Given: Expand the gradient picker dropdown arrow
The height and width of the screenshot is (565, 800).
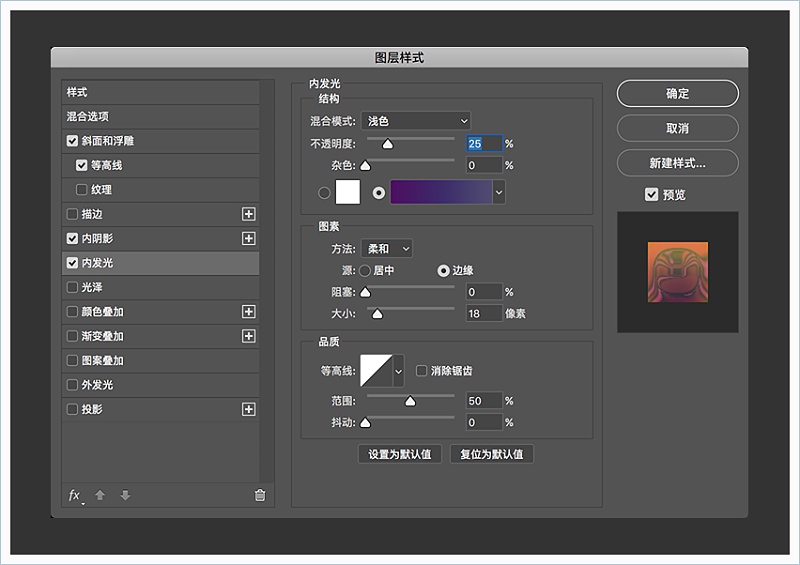Looking at the screenshot, I should point(499,192).
